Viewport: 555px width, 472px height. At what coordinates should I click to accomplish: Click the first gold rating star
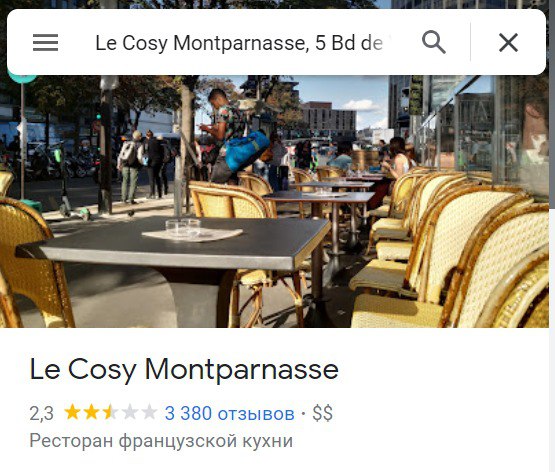(72, 412)
